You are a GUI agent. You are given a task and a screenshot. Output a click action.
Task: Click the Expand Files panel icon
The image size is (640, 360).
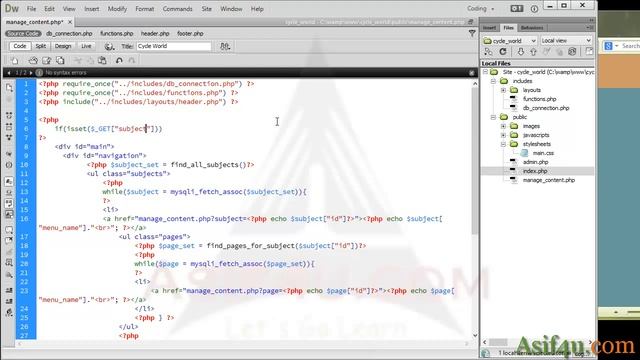(x=589, y=51)
